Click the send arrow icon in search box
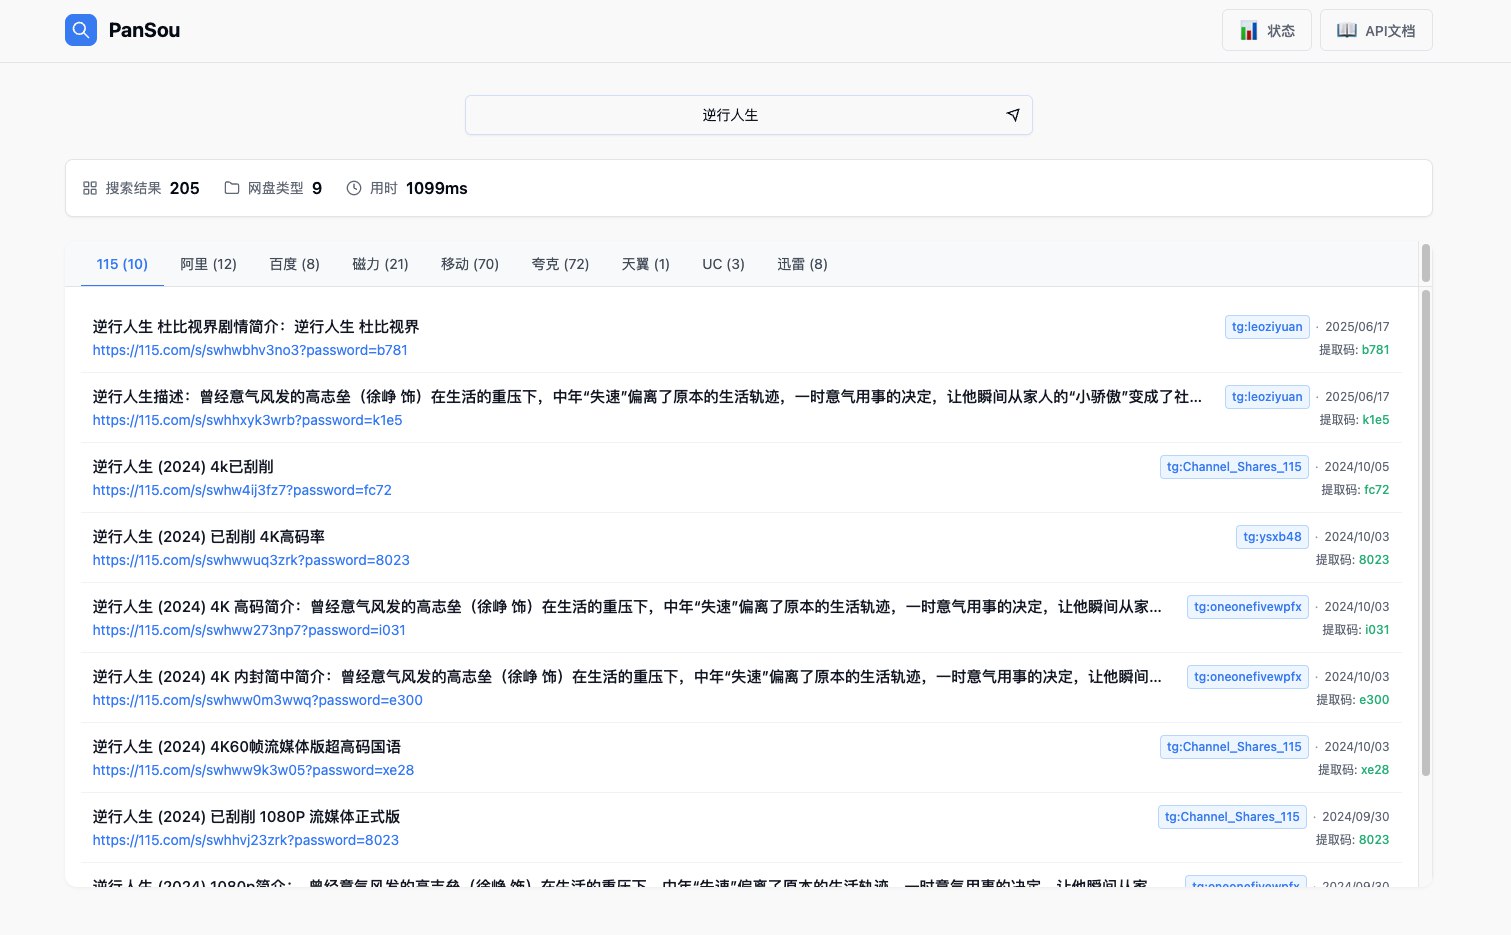 coord(1013,115)
